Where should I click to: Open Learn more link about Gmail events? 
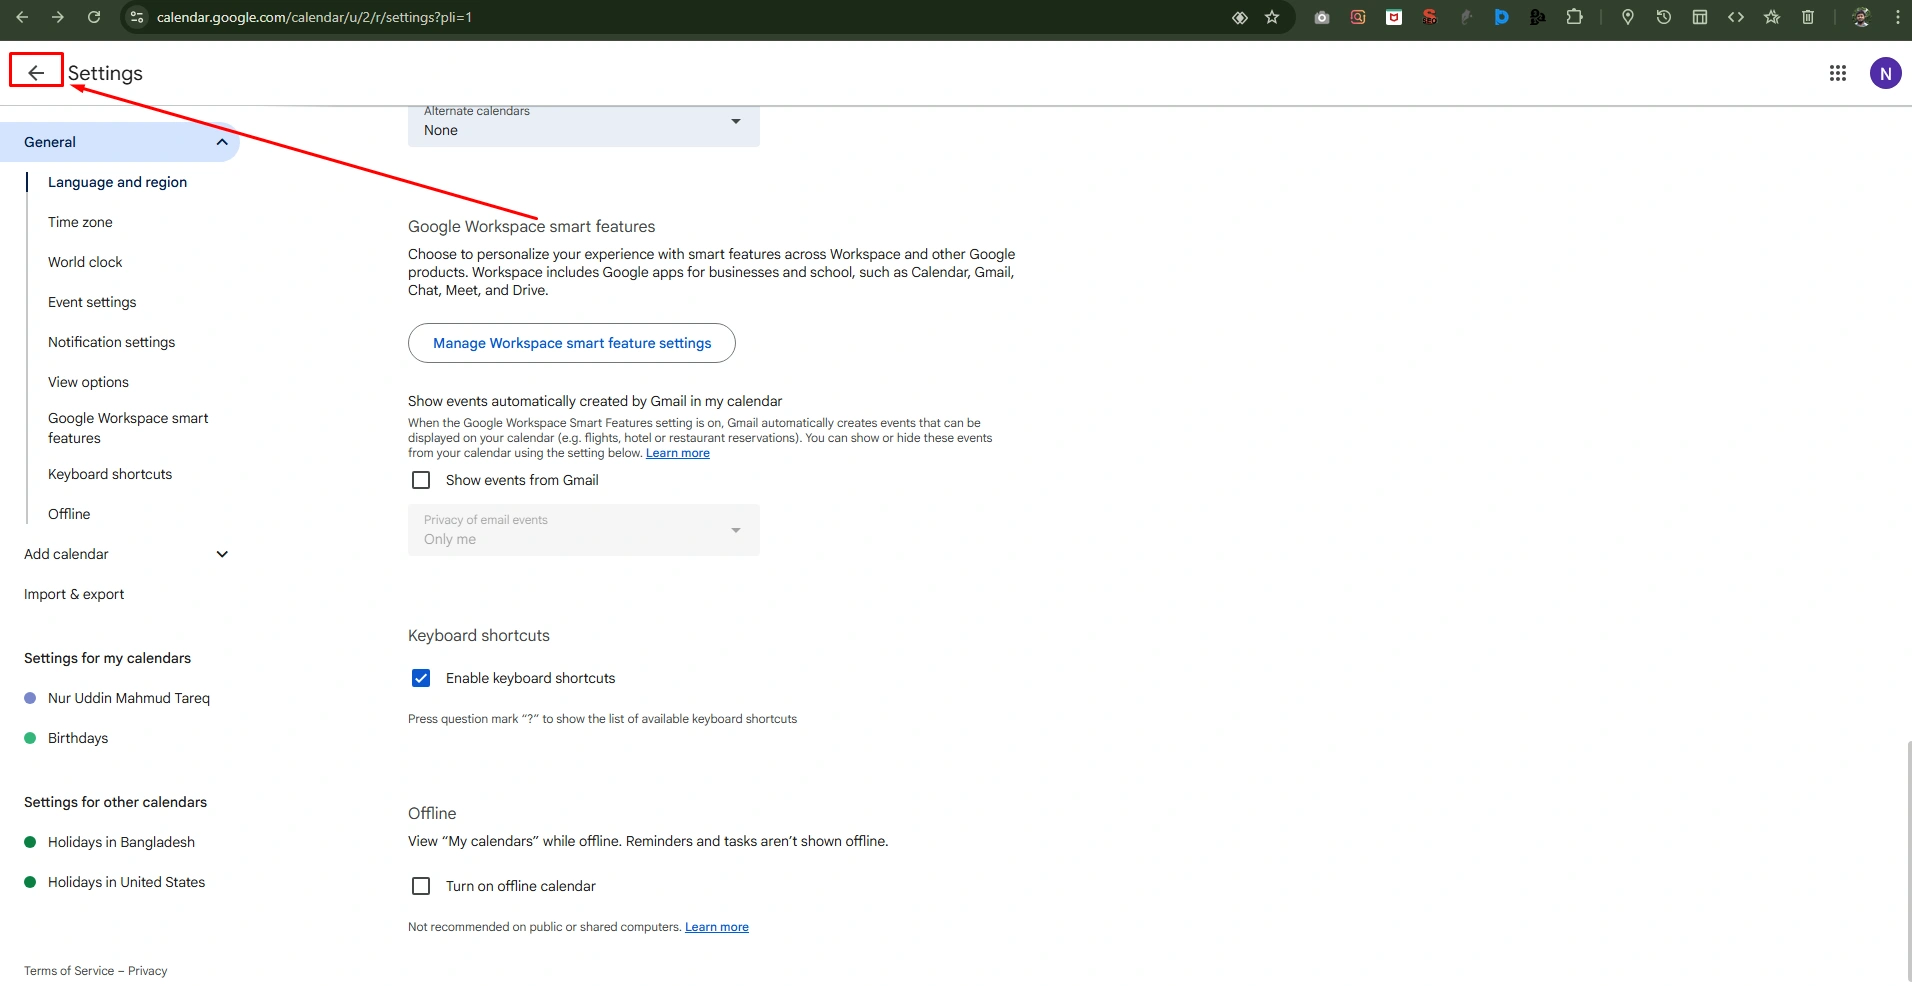click(678, 453)
